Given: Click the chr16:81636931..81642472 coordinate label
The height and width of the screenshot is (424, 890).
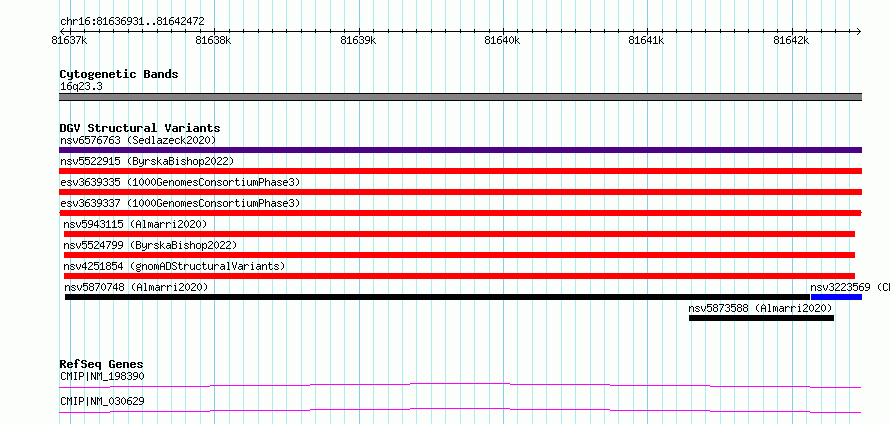Looking at the screenshot, I should point(132,22).
